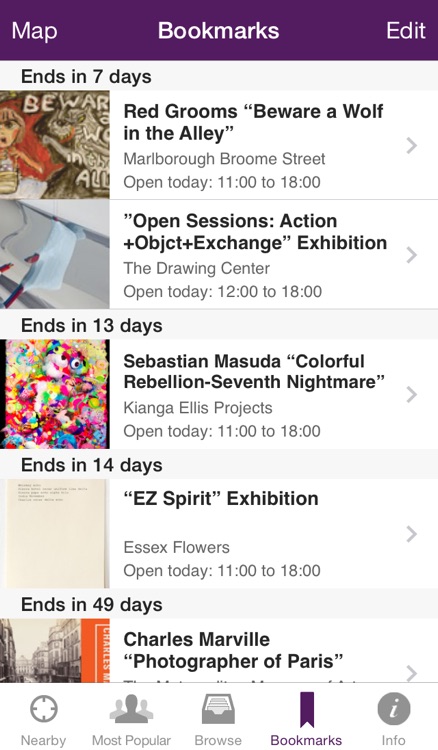View the Charles Marville Paris thumbnail
The image size is (438, 750).
(x=55, y=651)
